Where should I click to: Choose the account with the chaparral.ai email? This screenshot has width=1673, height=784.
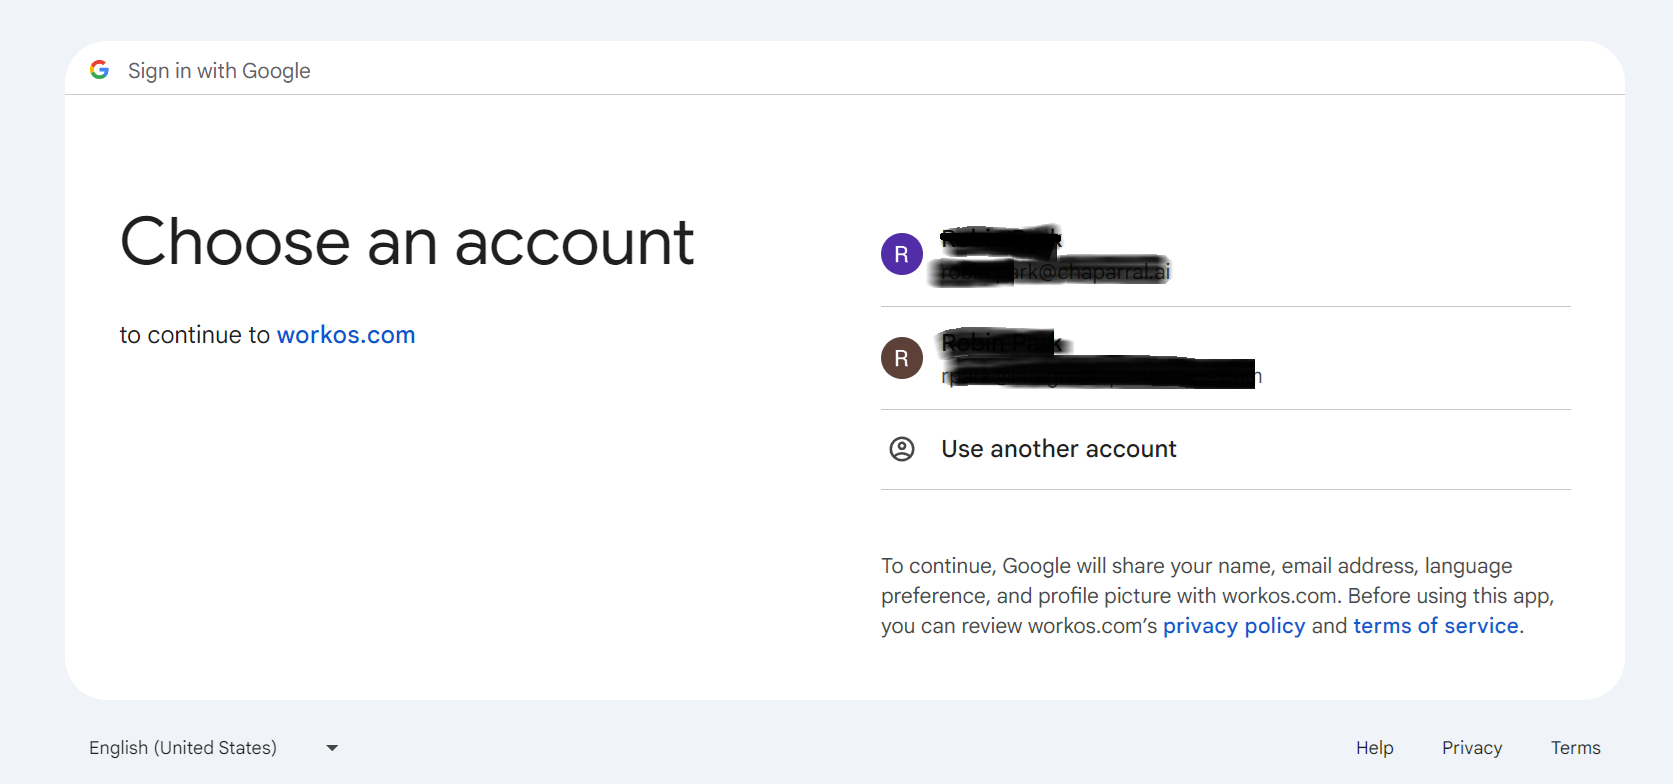pos(1055,272)
